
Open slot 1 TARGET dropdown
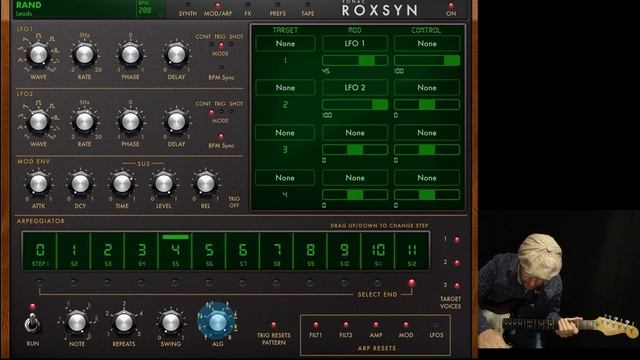pos(285,43)
